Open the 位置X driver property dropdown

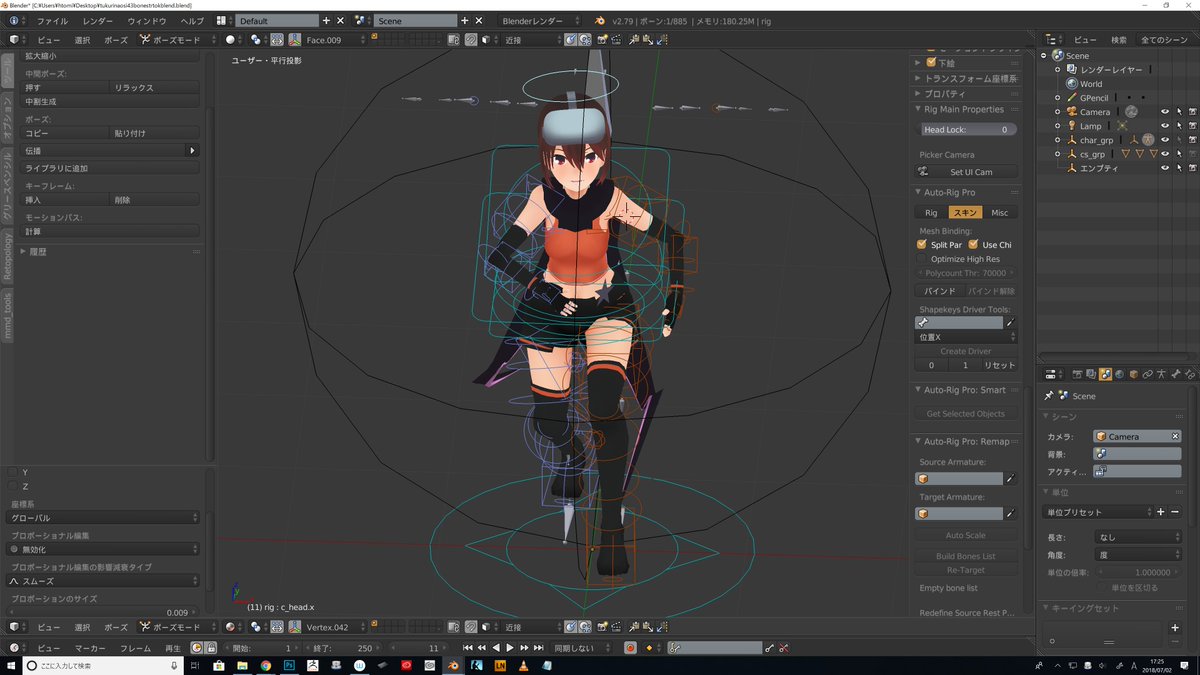967,337
